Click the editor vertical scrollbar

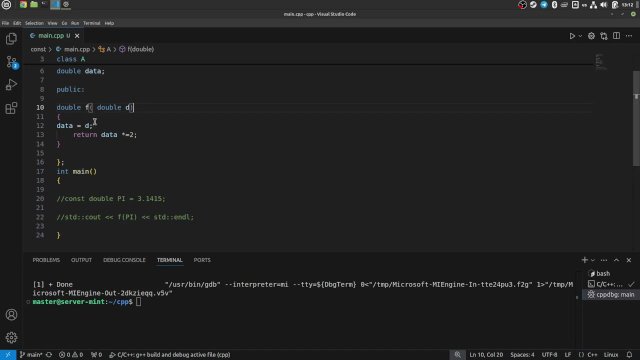636,118
